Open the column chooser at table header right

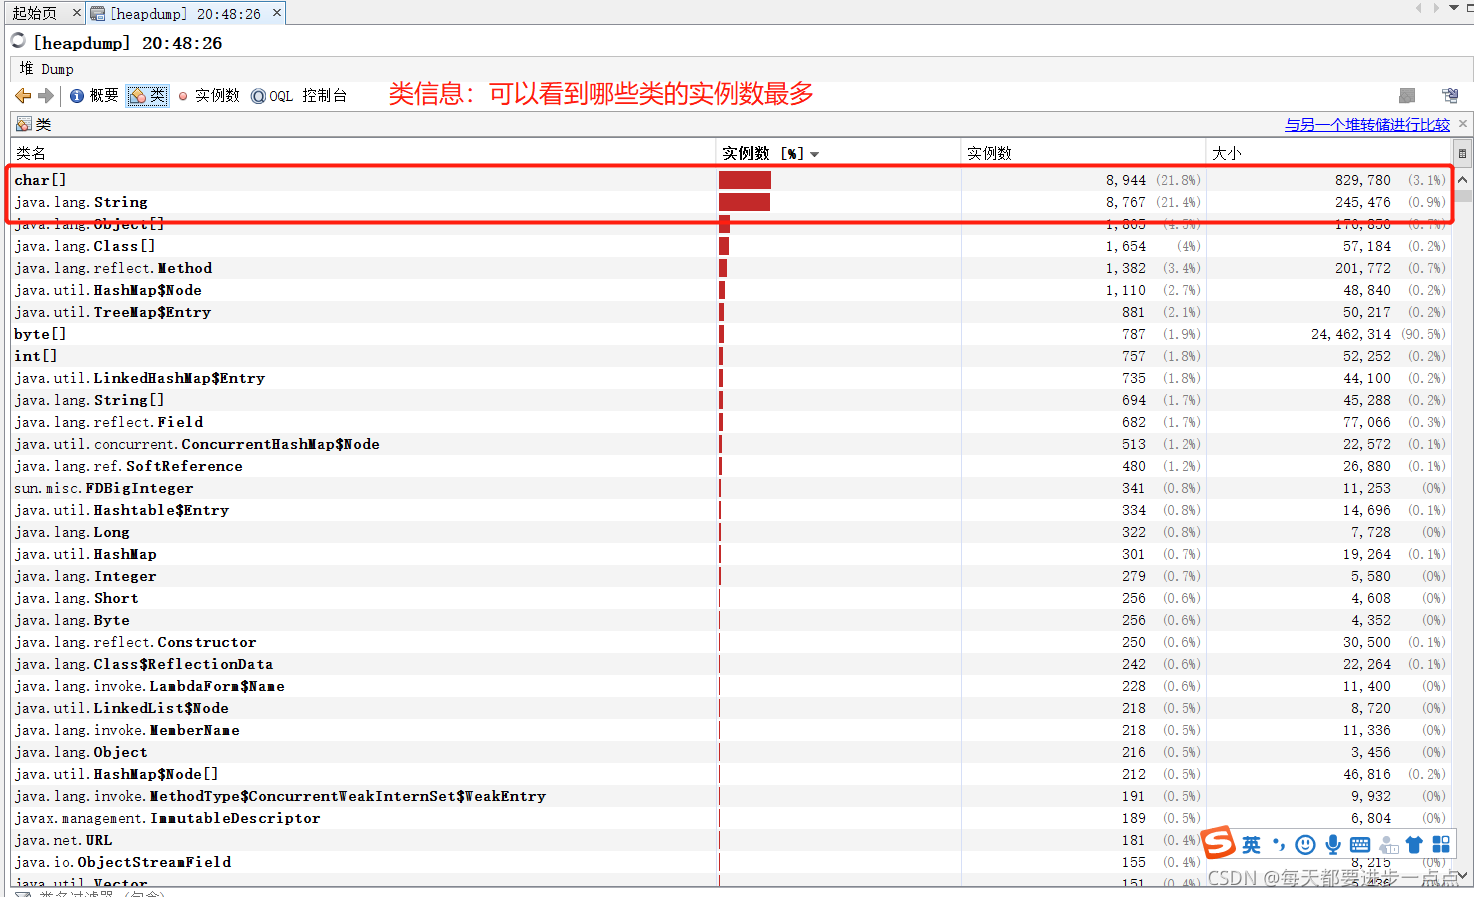(x=1462, y=153)
